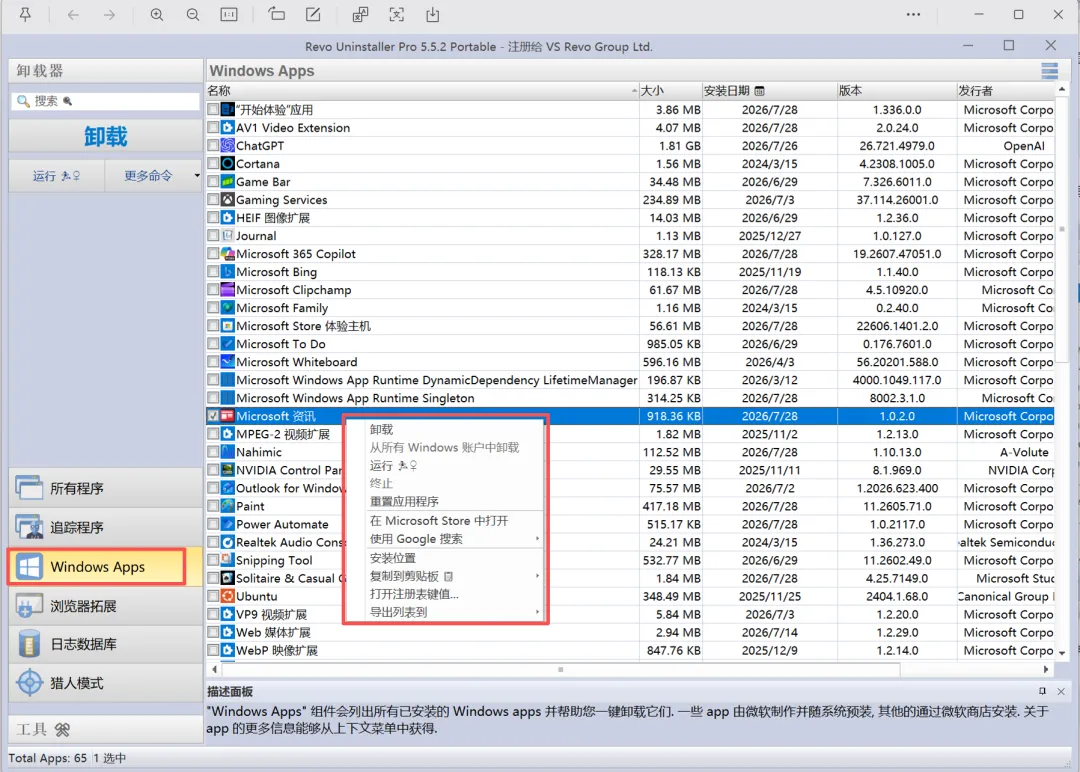This screenshot has width=1080, height=772.
Task: Check the box for Cortana
Action: (x=213, y=163)
